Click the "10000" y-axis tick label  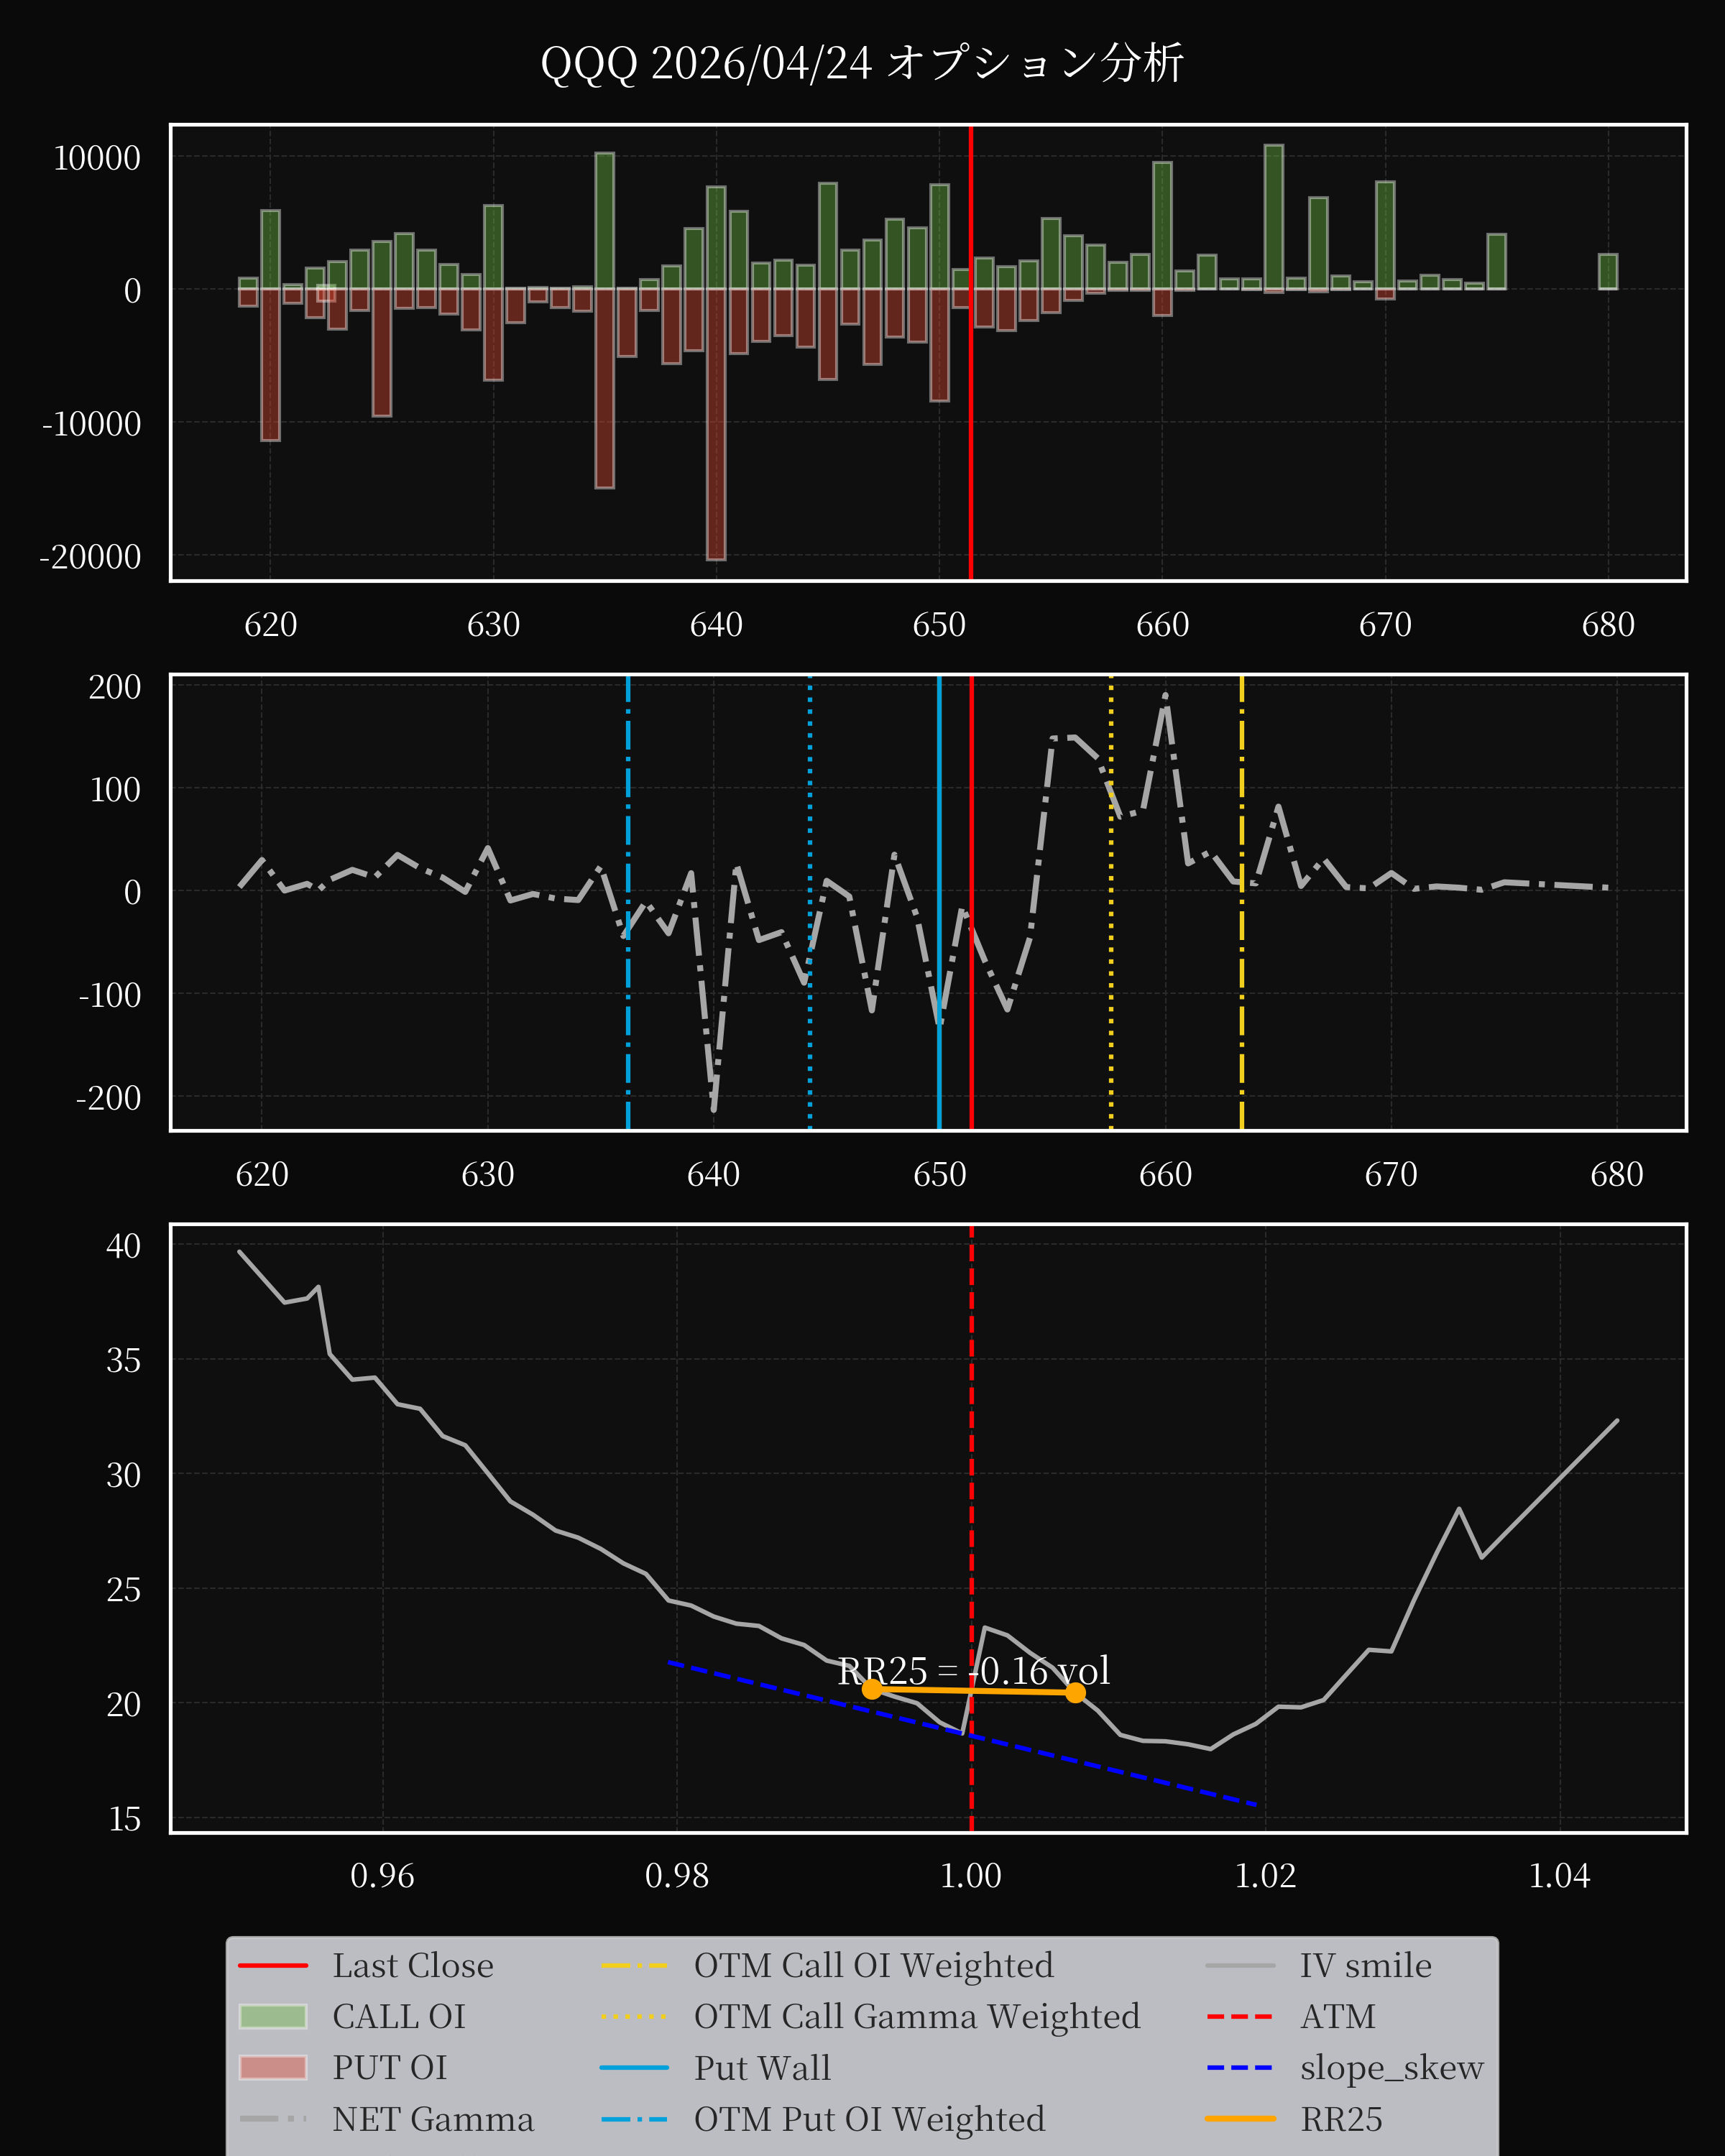click(x=97, y=158)
